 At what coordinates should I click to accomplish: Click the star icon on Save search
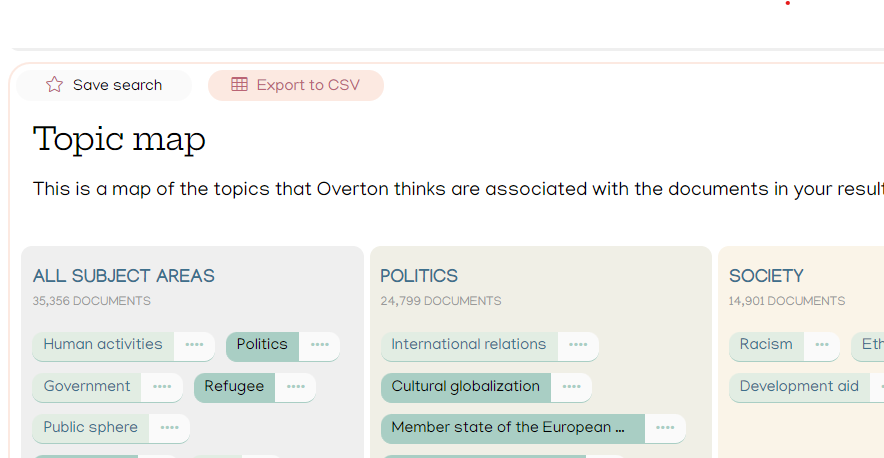click(x=55, y=85)
